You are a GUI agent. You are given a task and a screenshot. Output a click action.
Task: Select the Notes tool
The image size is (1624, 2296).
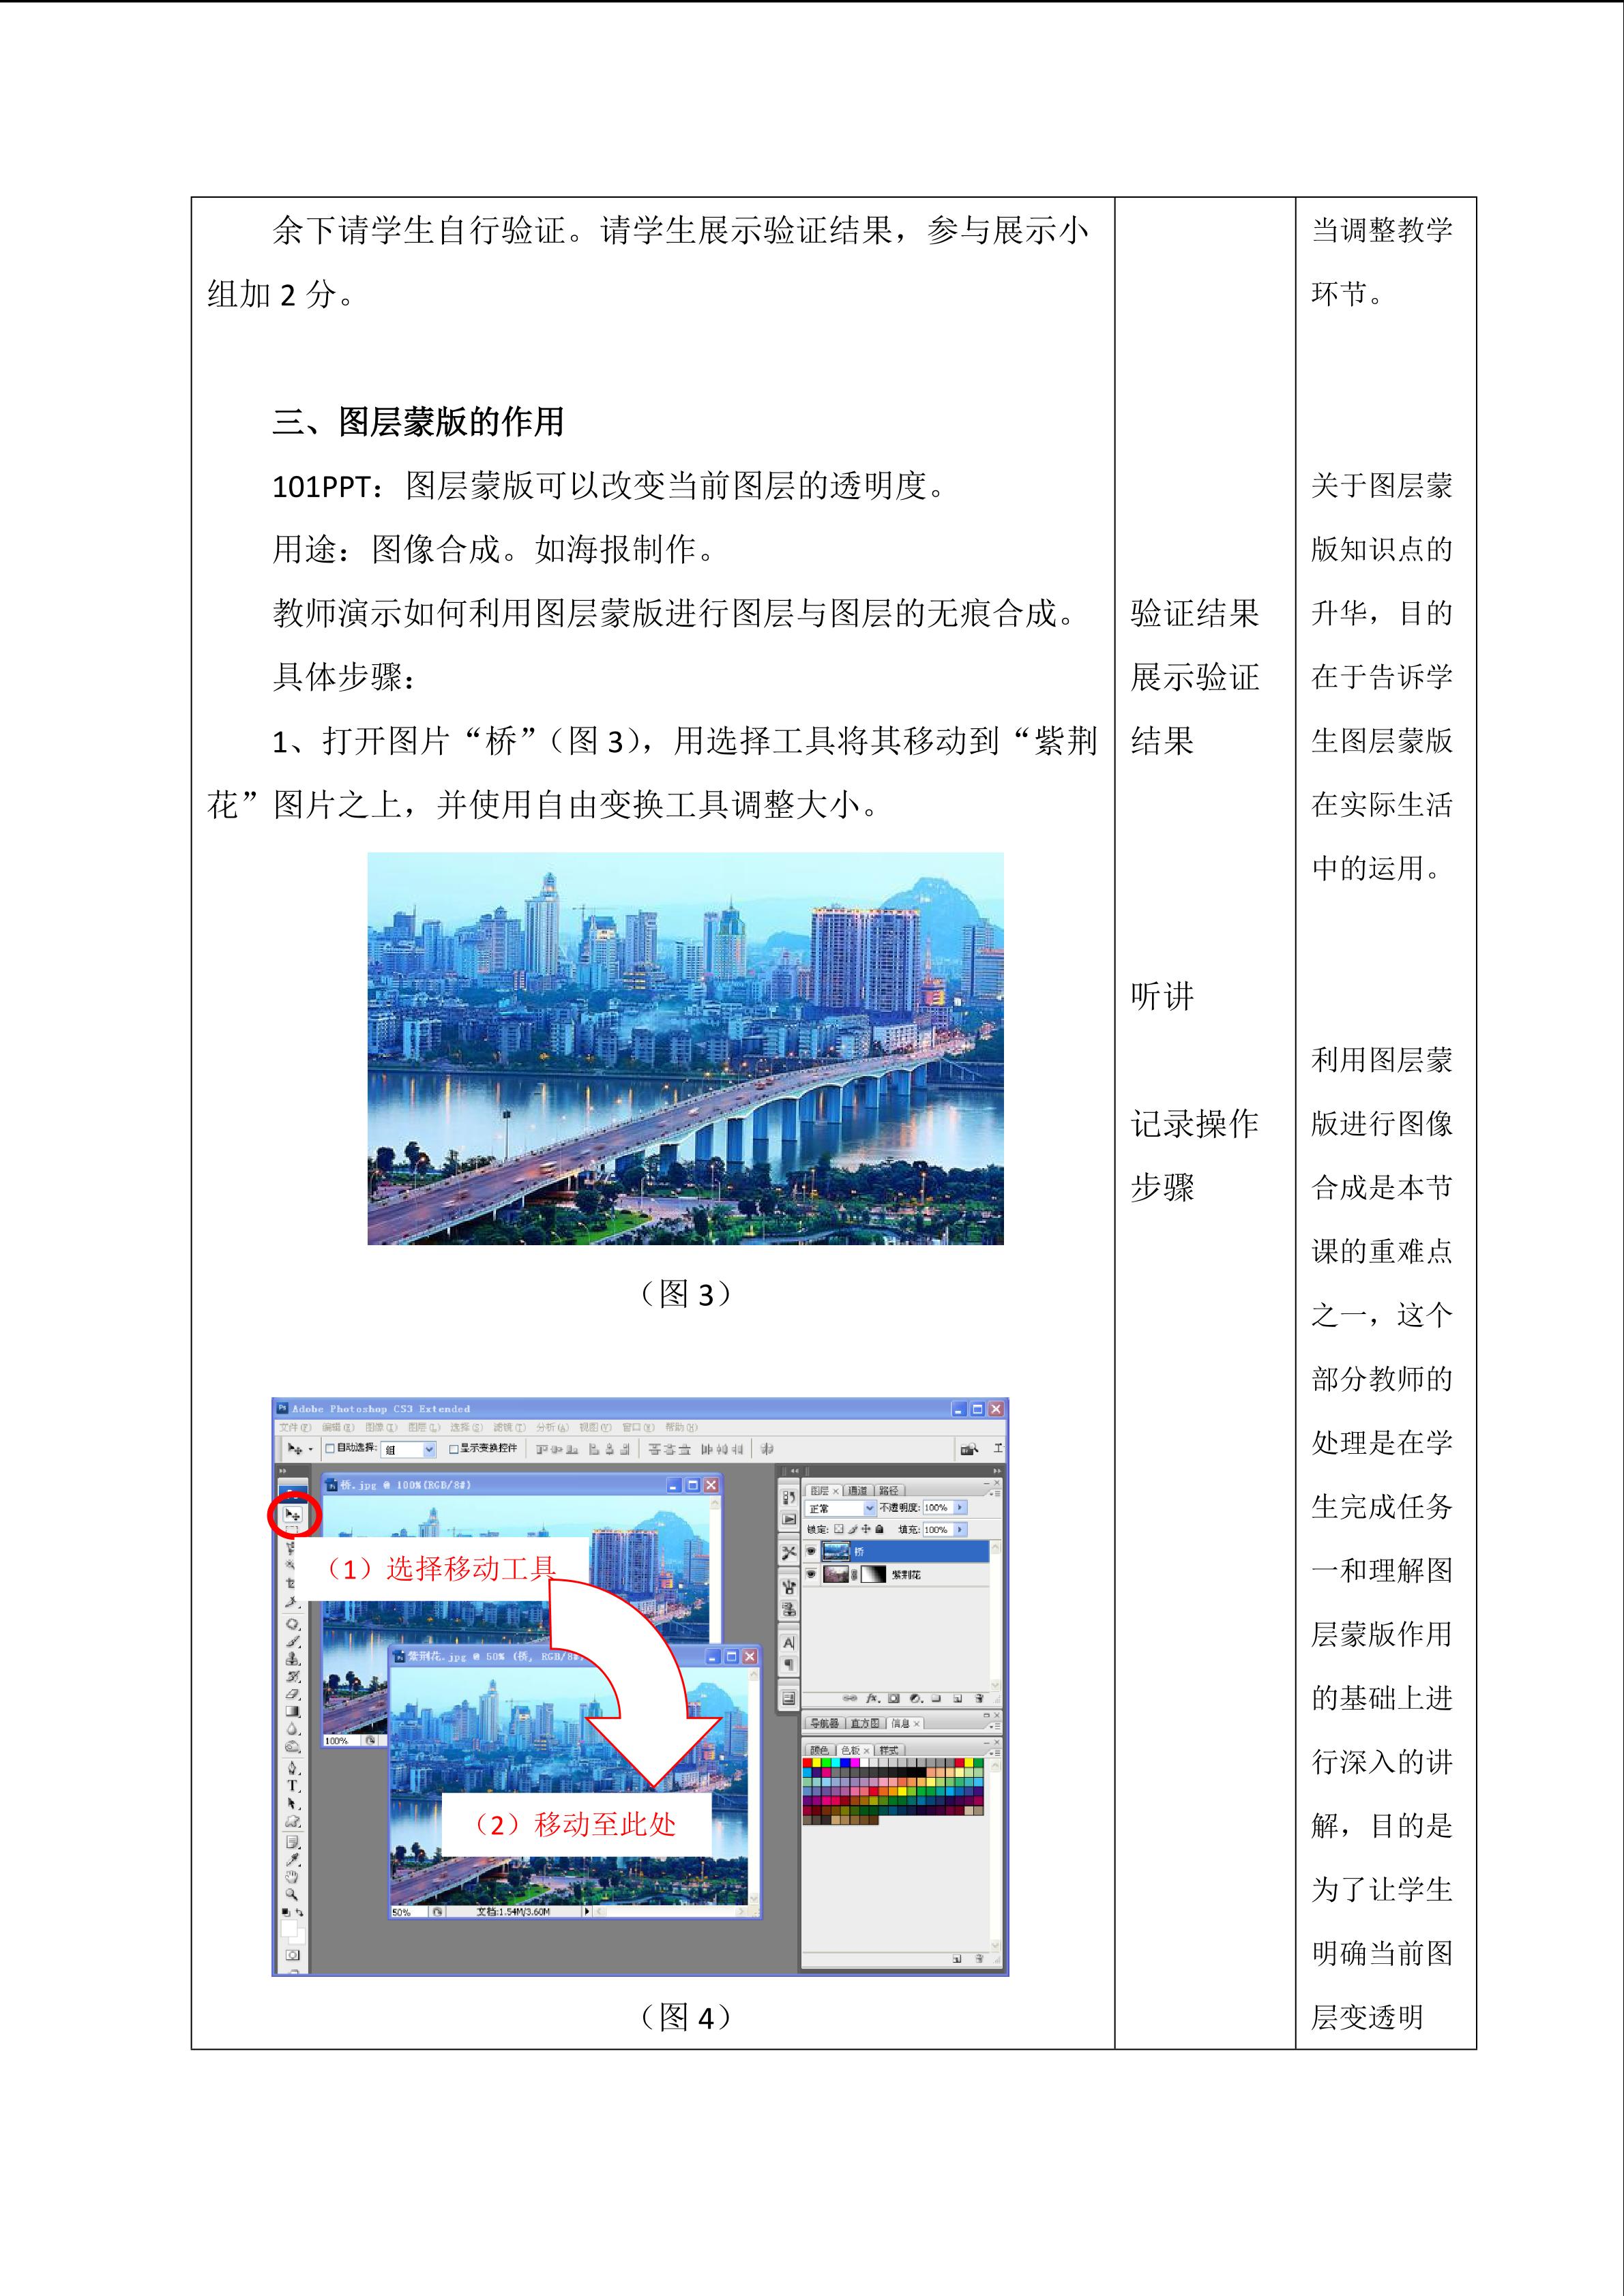click(x=293, y=1843)
